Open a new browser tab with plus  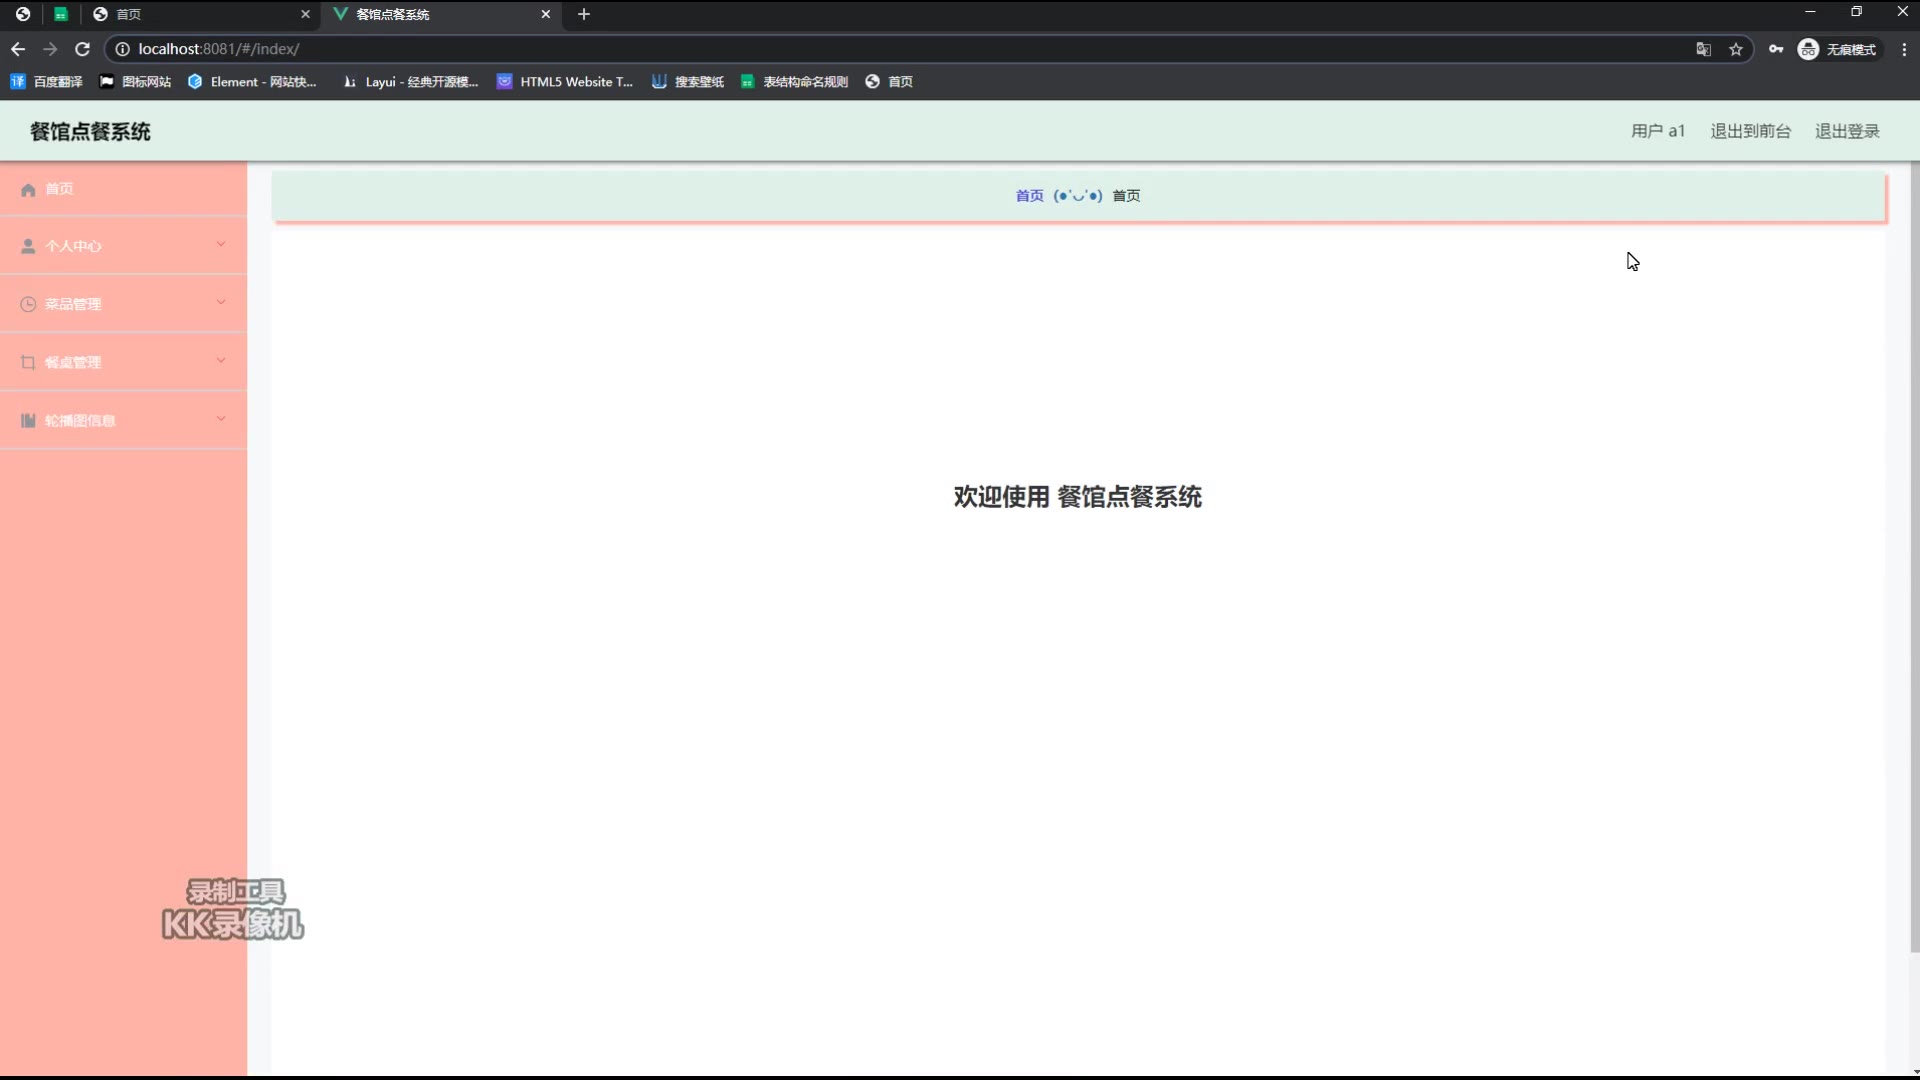584,14
